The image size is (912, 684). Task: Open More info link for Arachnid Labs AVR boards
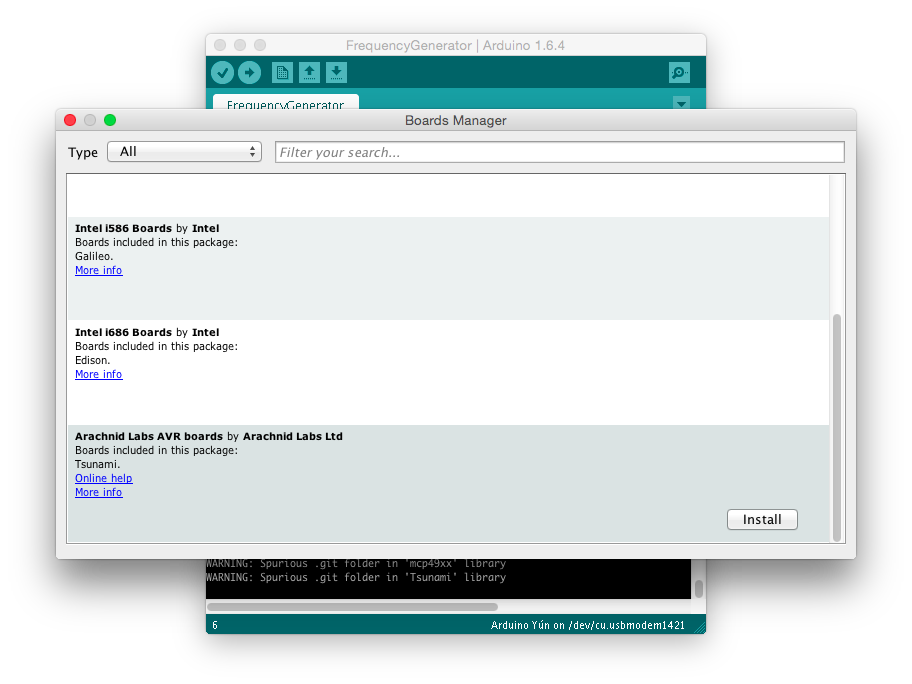99,492
